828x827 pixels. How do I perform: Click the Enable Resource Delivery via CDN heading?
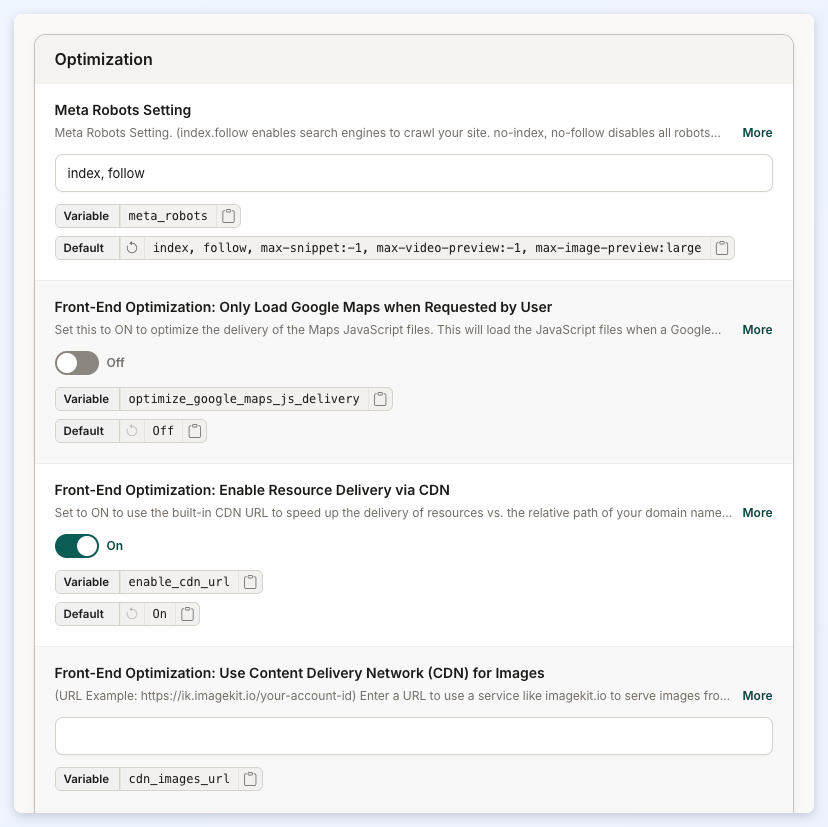[252, 490]
